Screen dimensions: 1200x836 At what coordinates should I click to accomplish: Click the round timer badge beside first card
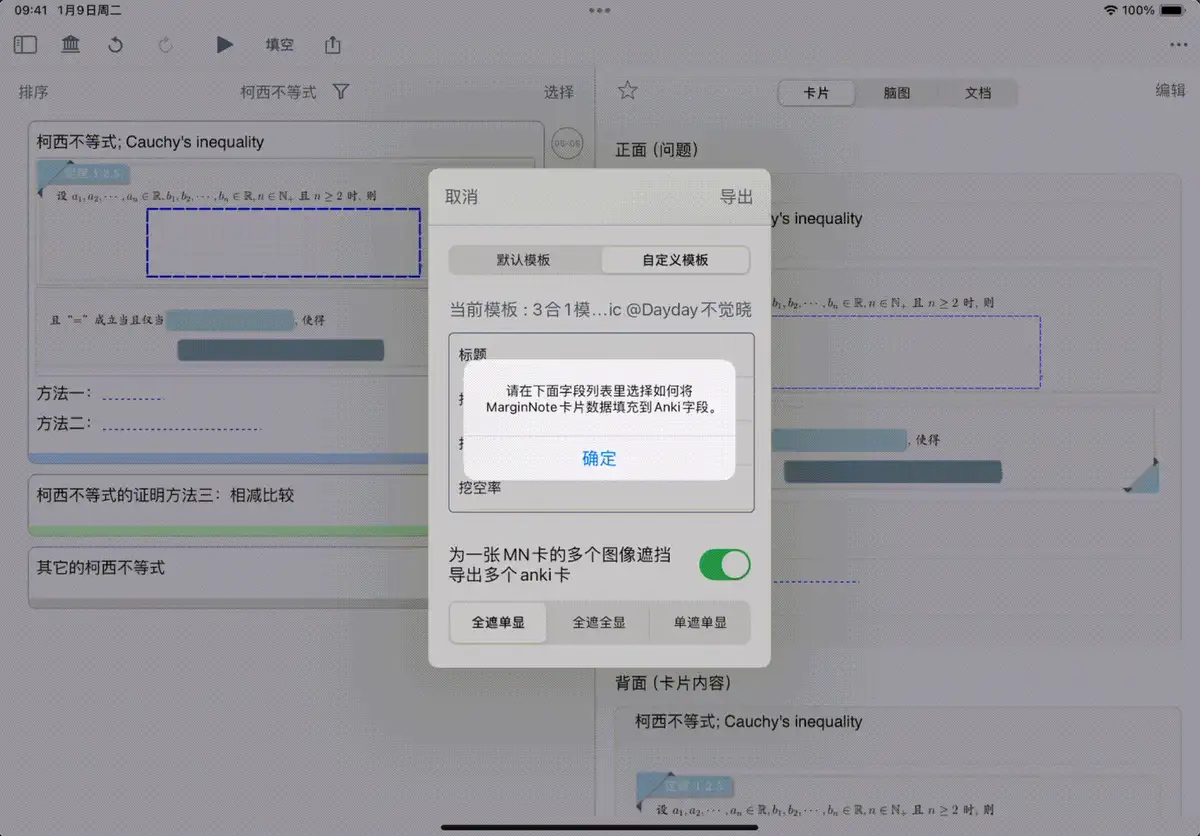click(567, 144)
